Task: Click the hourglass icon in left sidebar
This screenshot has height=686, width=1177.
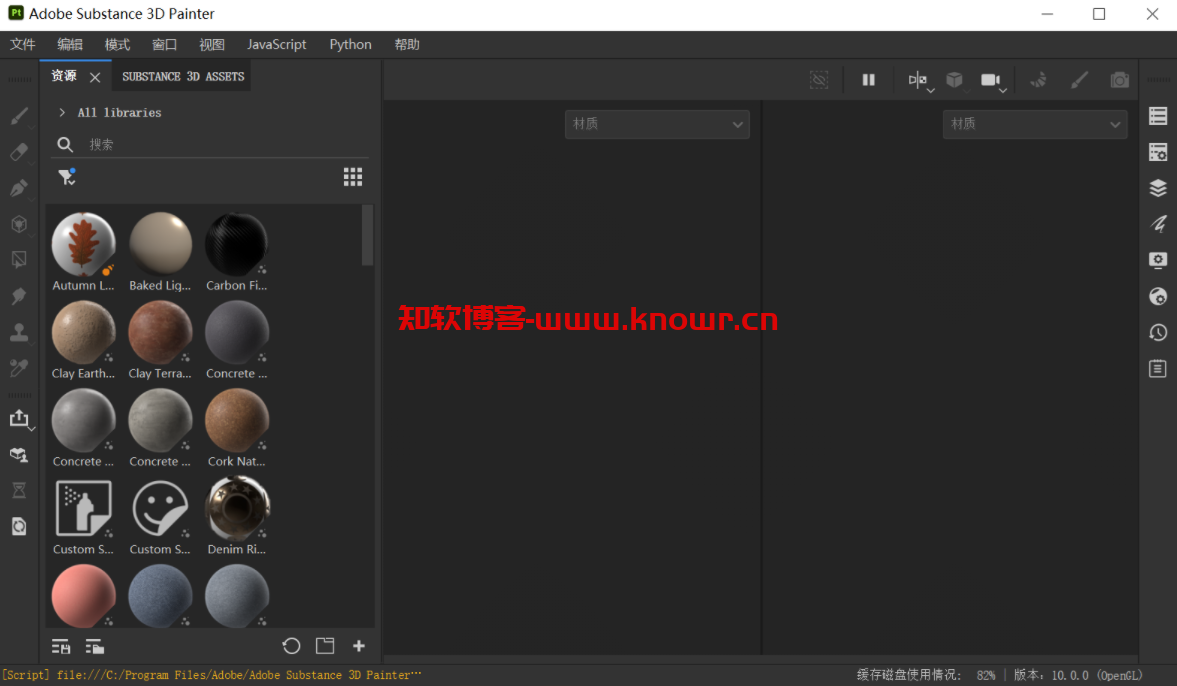Action: click(x=20, y=491)
